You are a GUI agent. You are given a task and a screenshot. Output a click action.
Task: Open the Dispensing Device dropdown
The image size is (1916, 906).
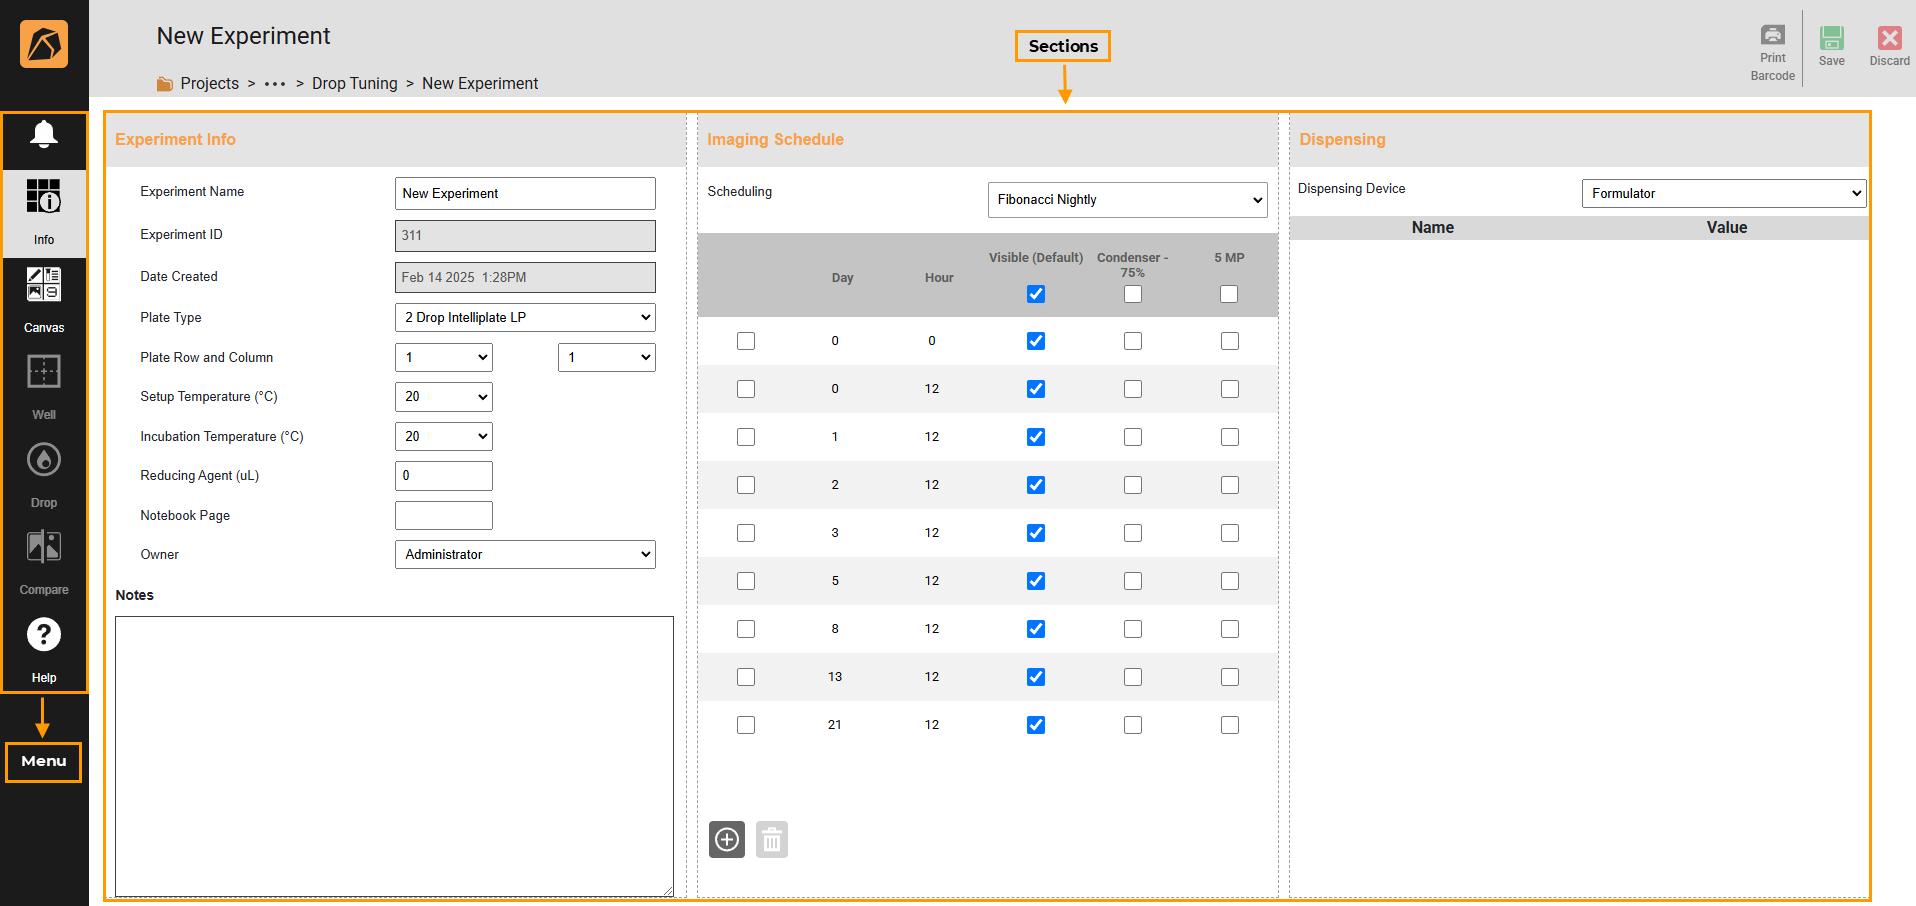(1723, 193)
